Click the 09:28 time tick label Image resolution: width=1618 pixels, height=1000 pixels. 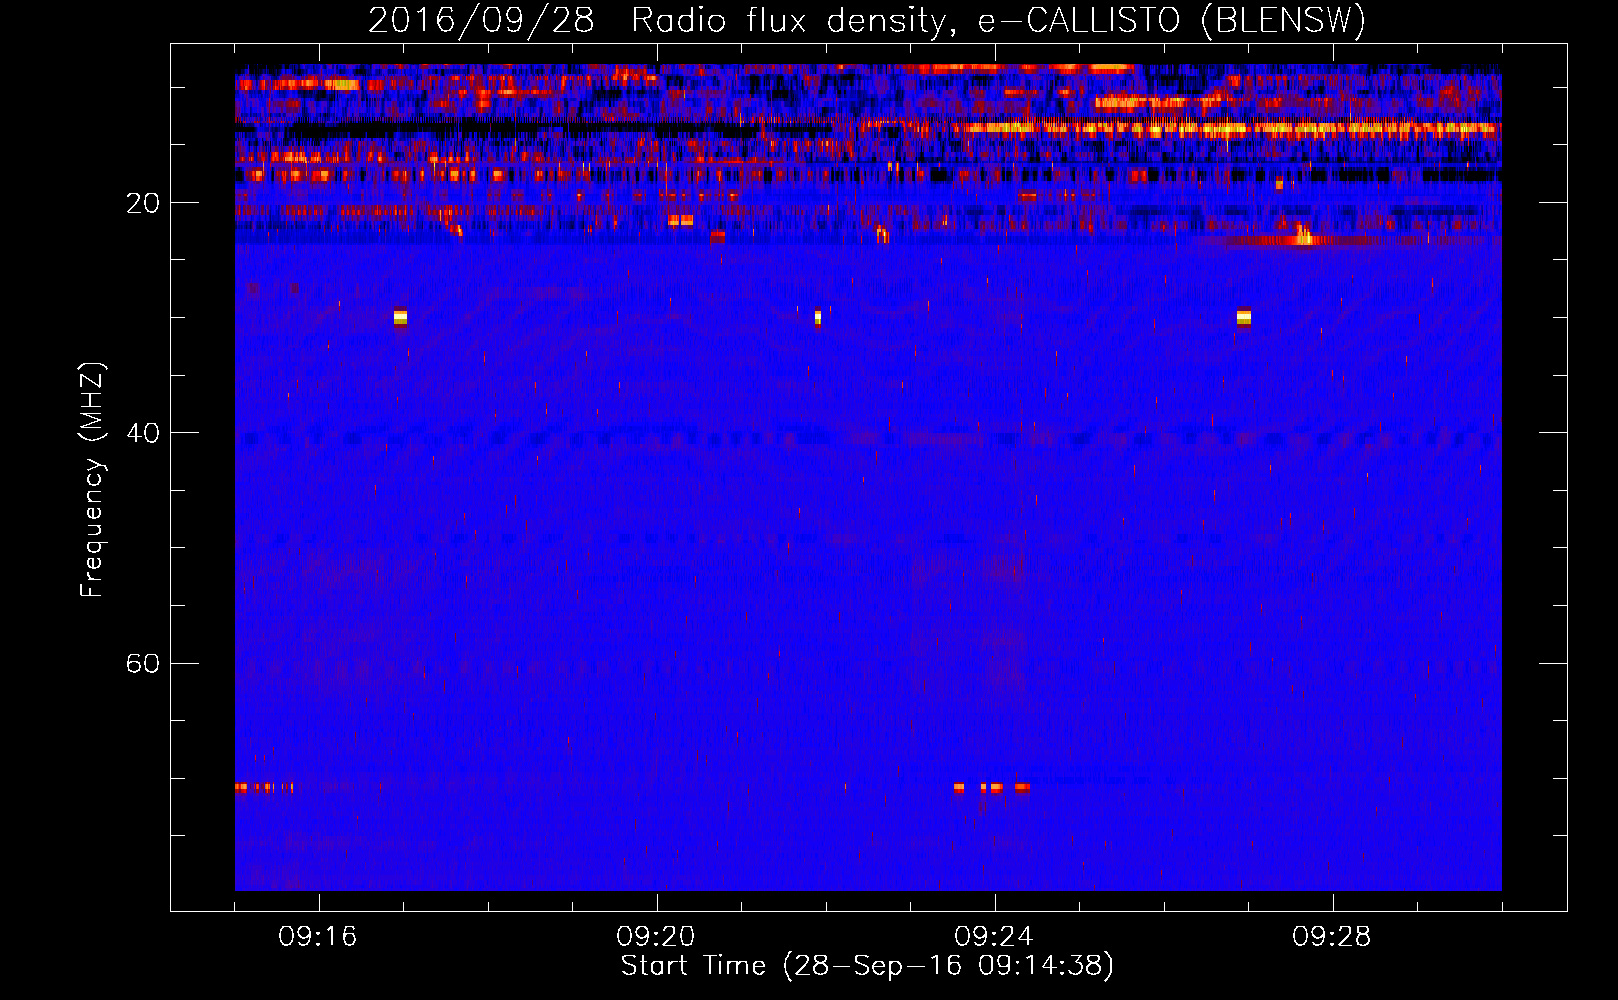[1332, 937]
